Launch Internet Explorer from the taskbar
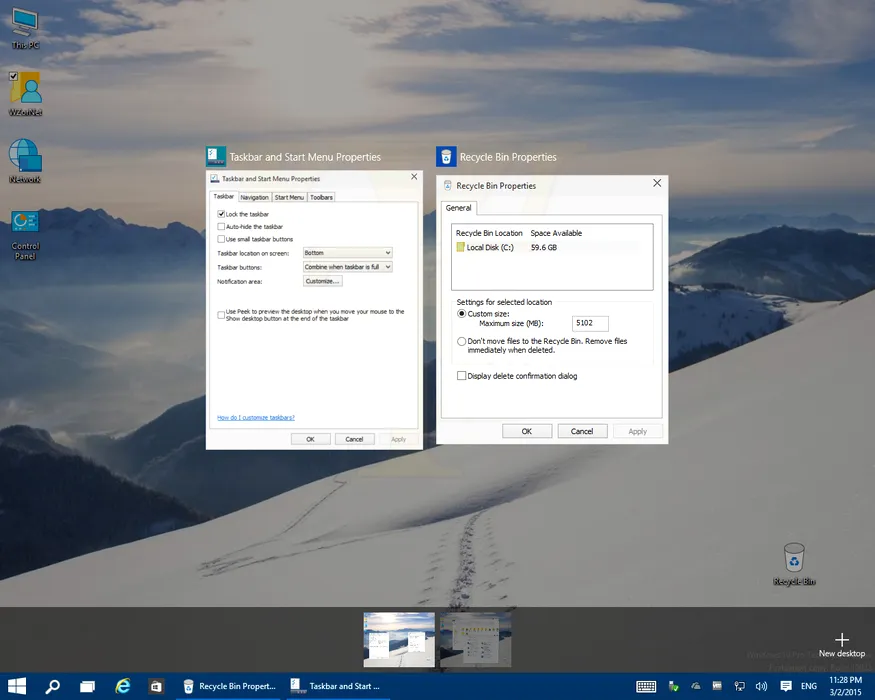The height and width of the screenshot is (700, 875). [x=123, y=686]
